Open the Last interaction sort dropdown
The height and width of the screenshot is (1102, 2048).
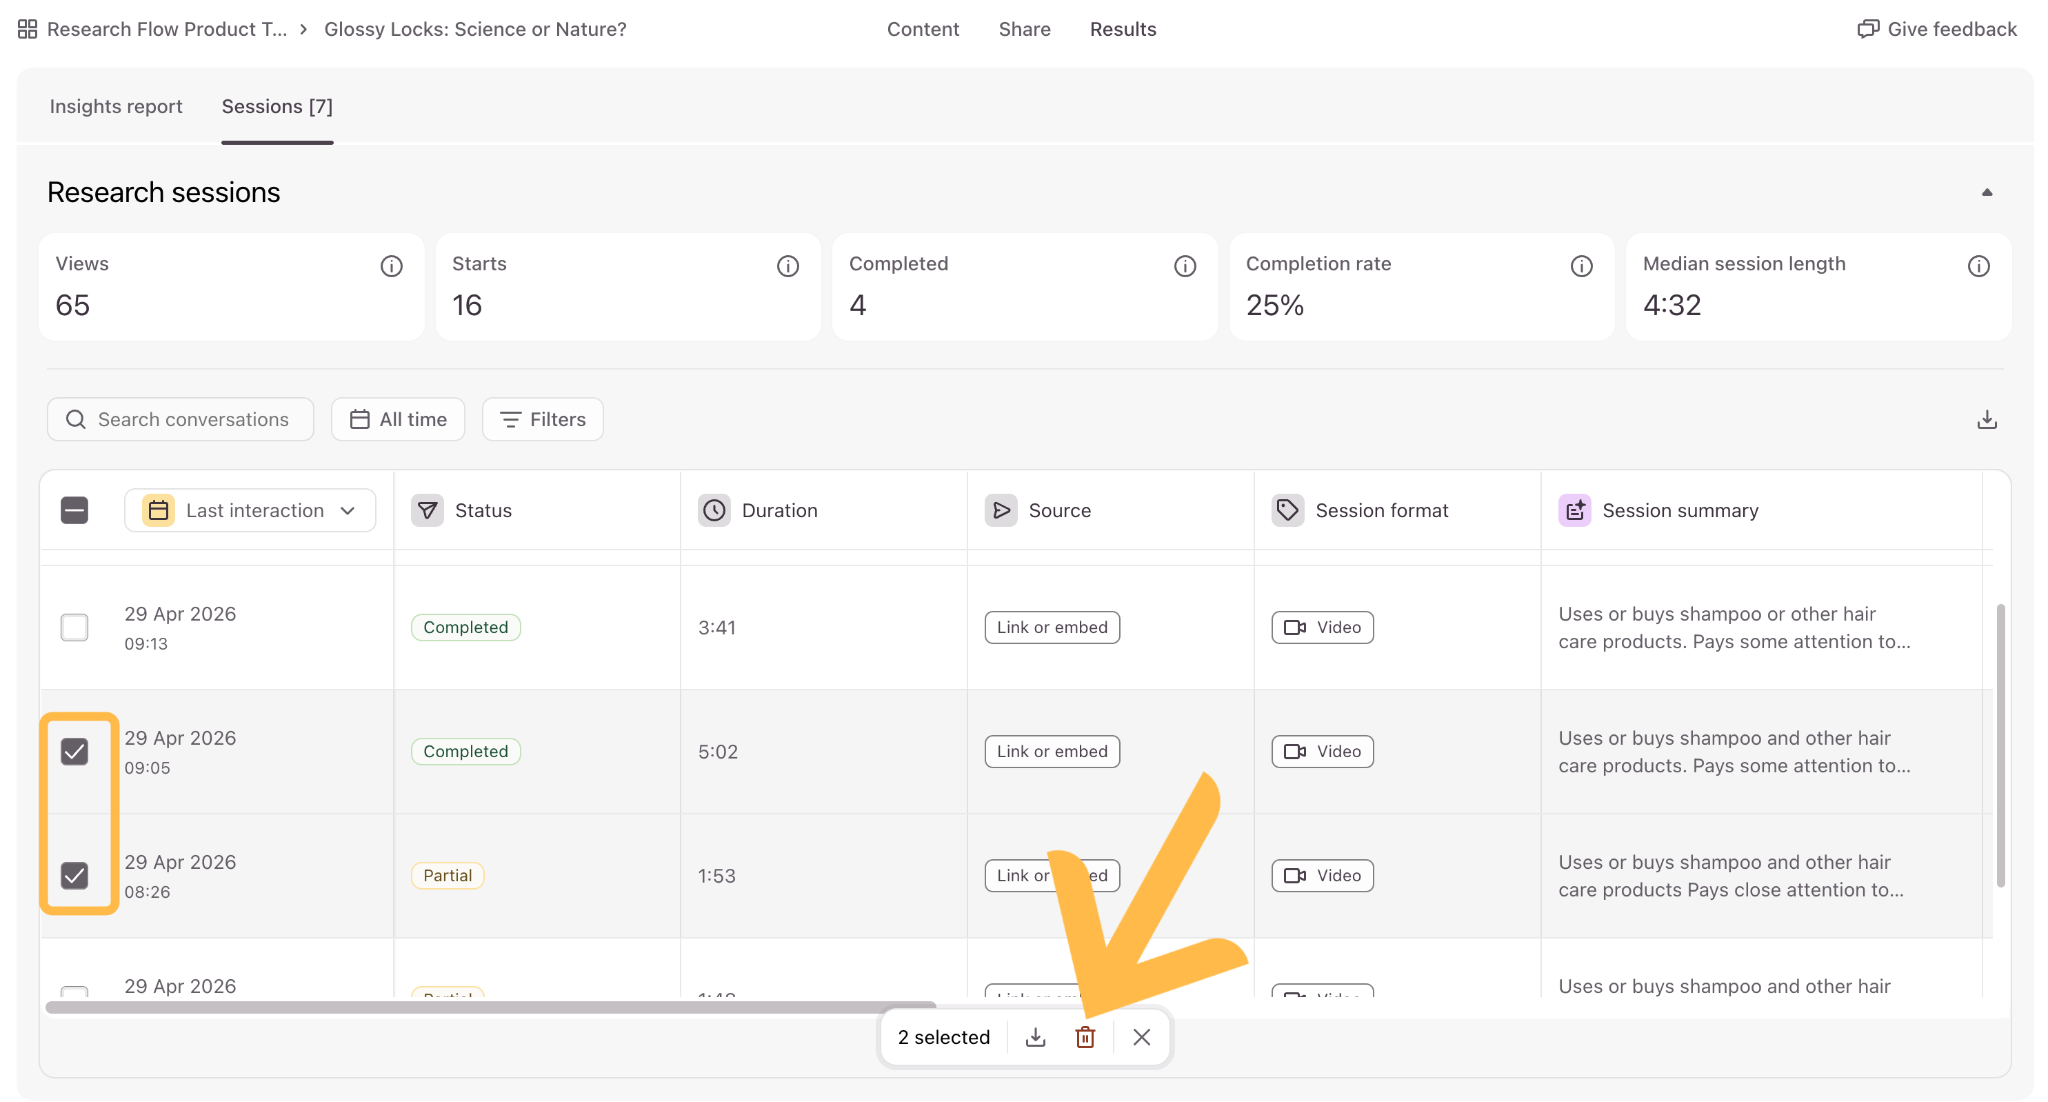250,510
